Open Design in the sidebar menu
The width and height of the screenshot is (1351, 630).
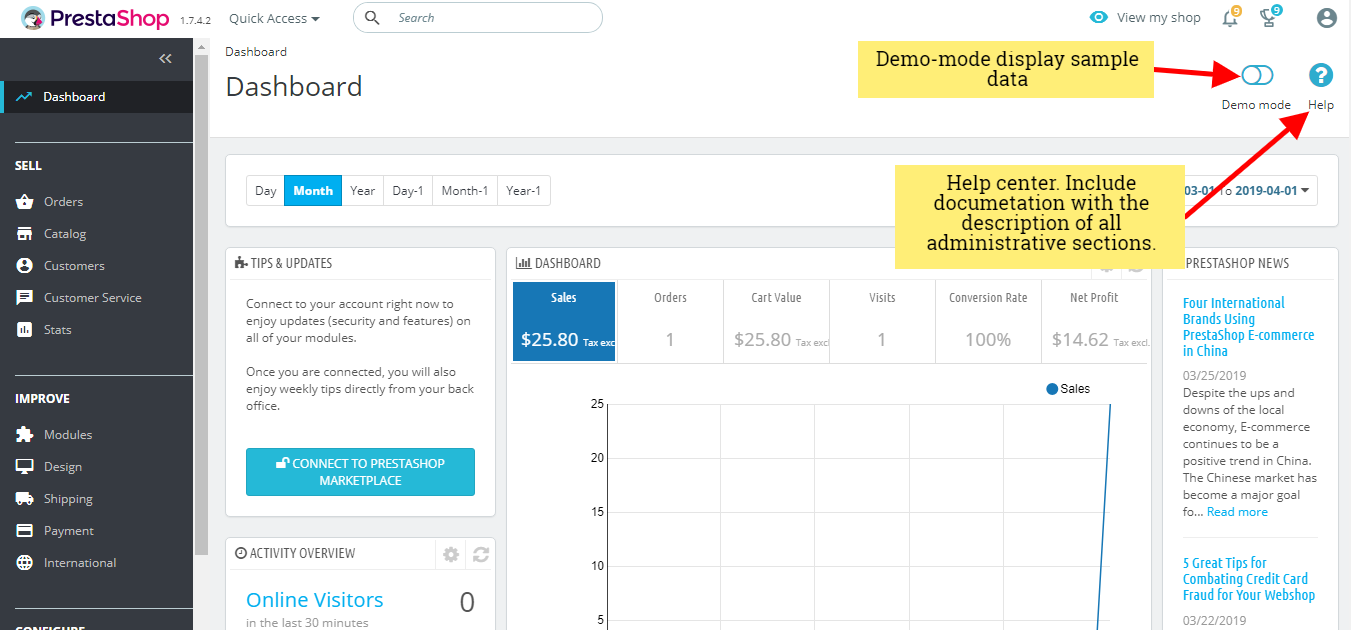[x=63, y=467]
